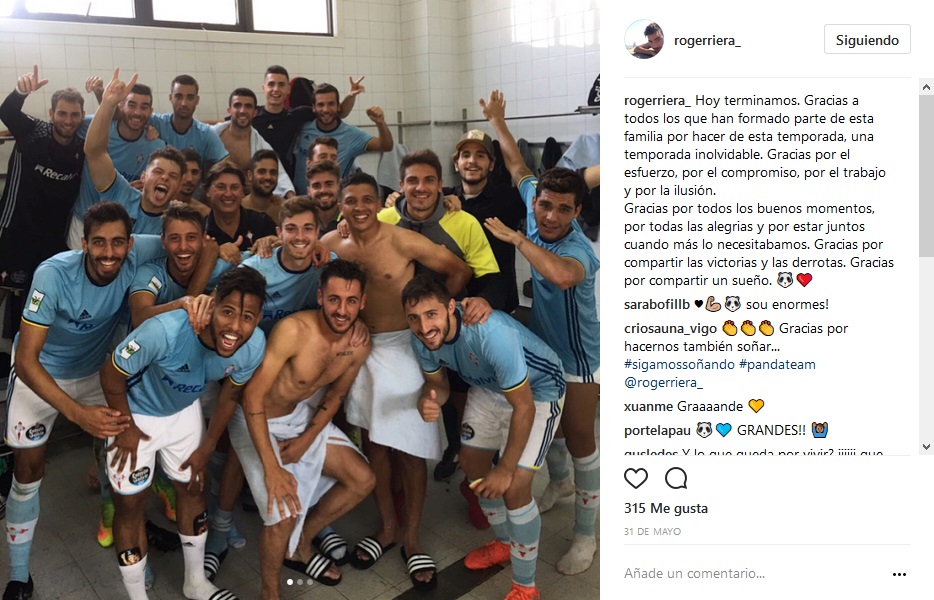
Task: Like the post with the heart icon
Action: point(636,478)
